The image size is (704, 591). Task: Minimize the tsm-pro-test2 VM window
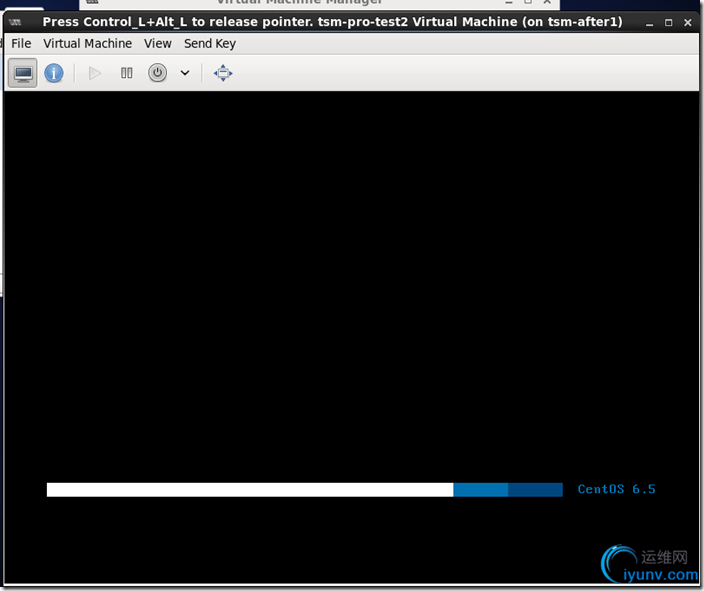(650, 22)
